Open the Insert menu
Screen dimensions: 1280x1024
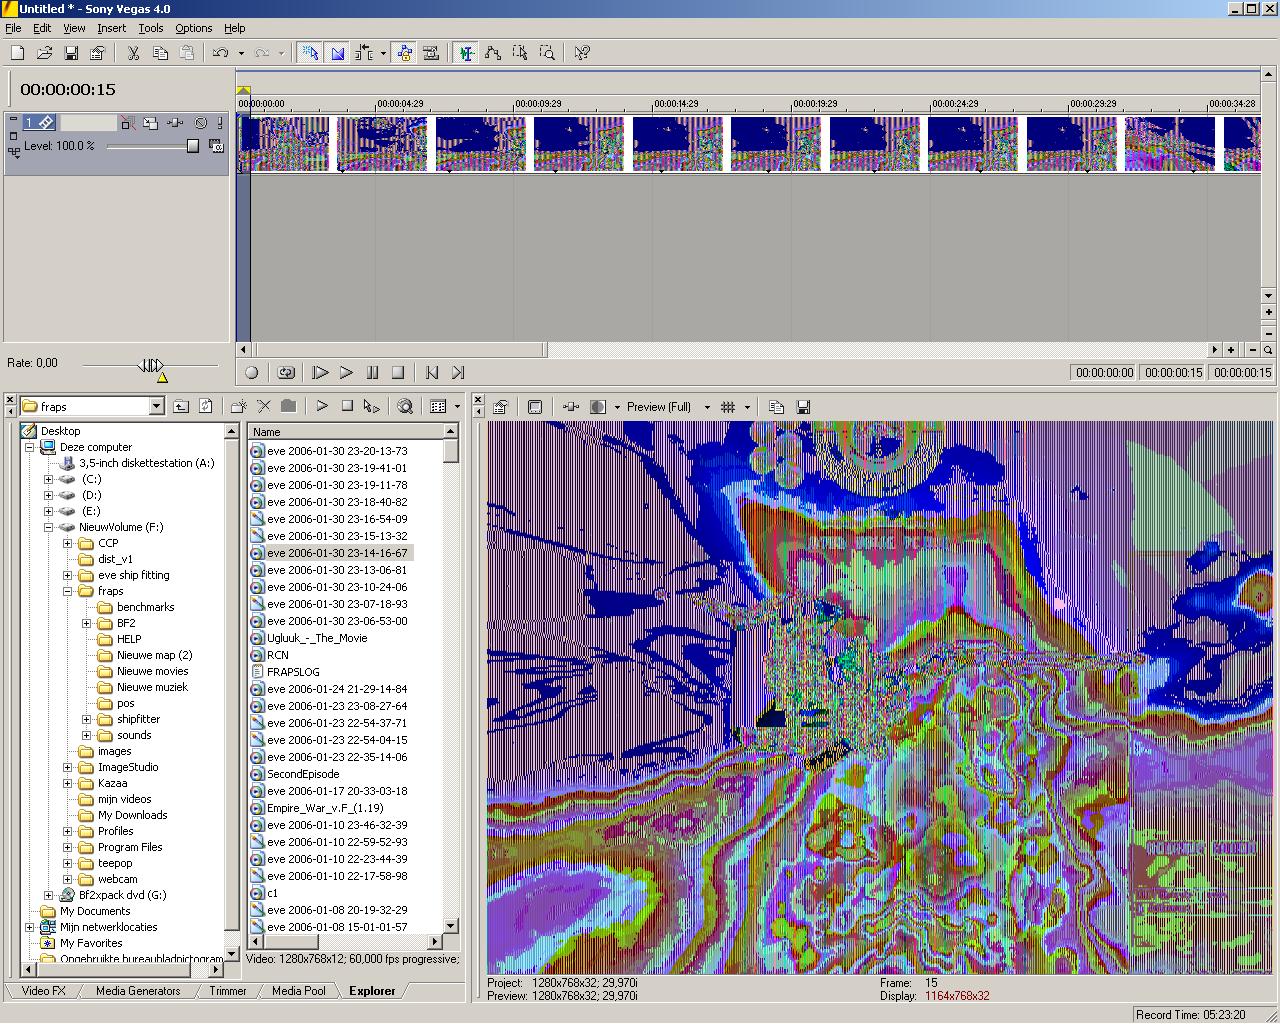(x=111, y=28)
